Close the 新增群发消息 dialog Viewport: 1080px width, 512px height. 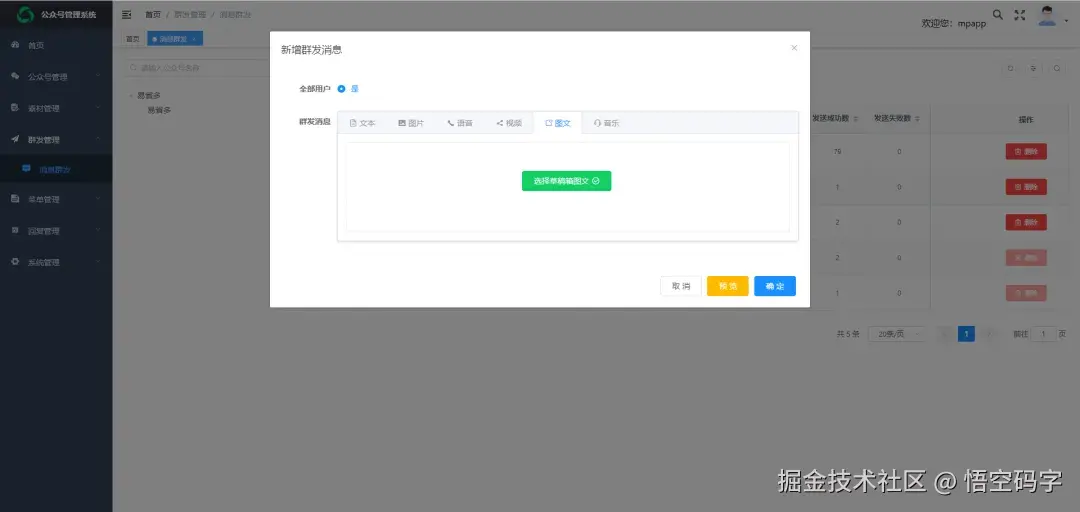coord(794,48)
